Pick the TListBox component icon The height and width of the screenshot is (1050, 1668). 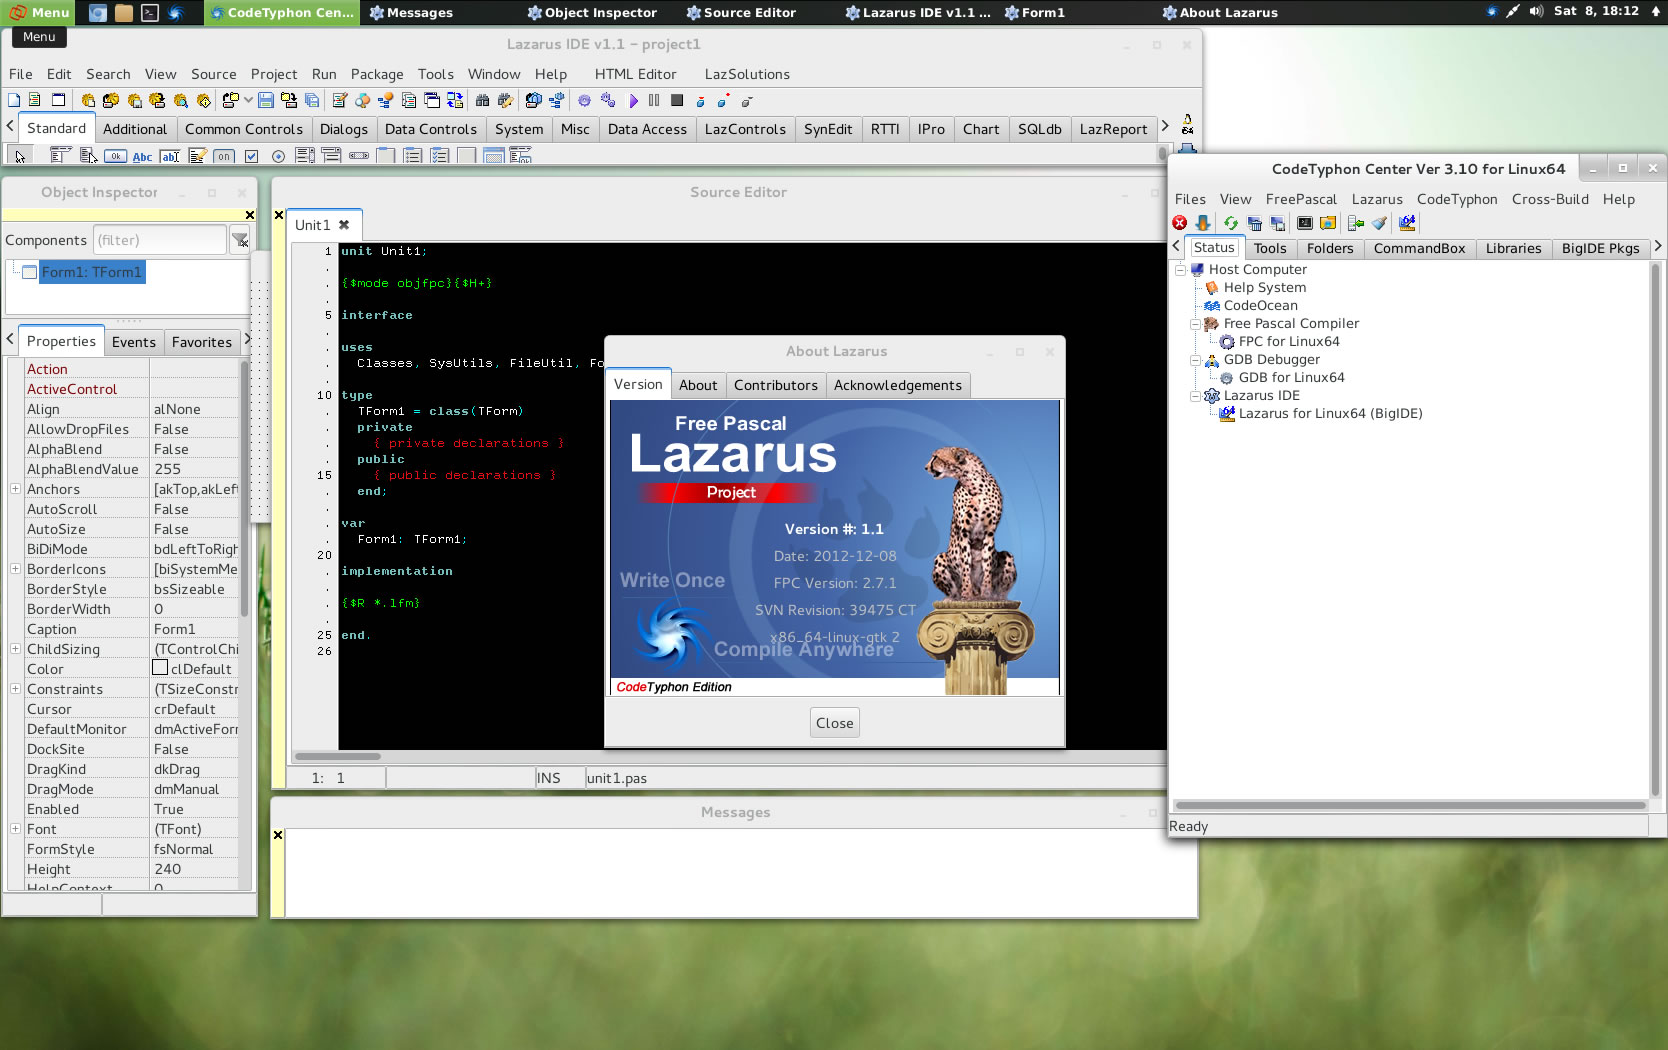(305, 155)
